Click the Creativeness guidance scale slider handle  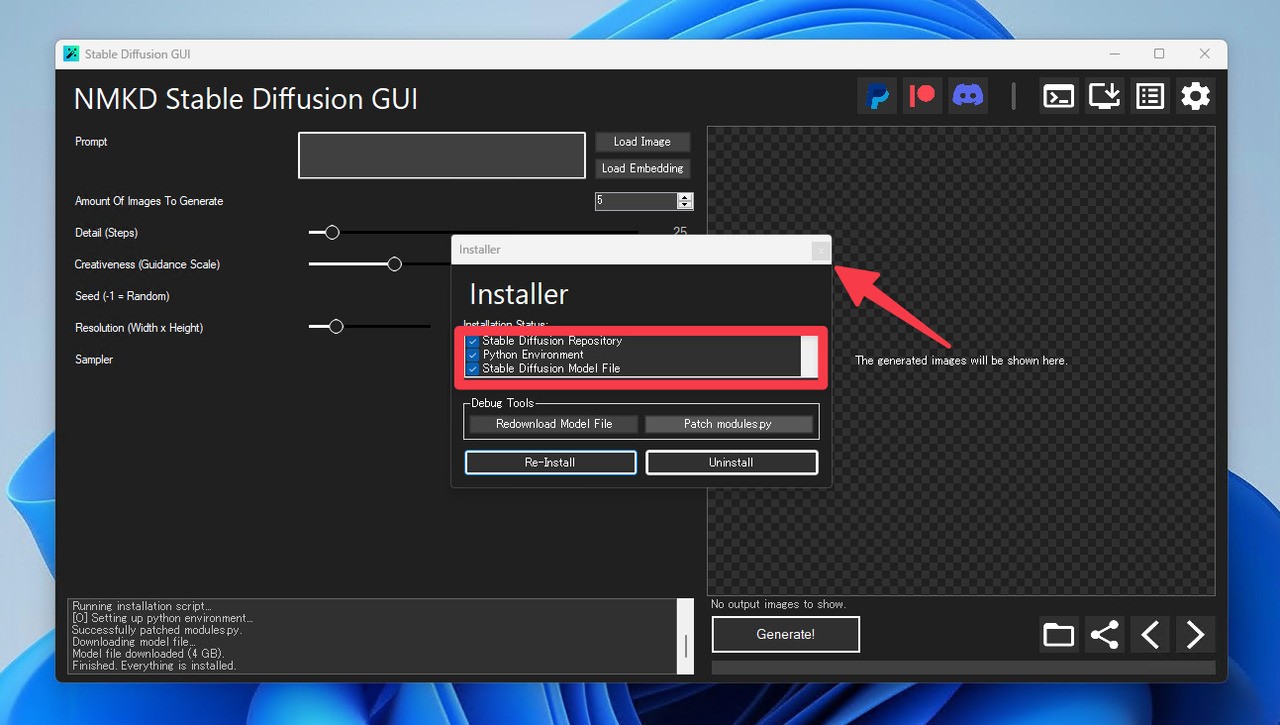pos(394,264)
